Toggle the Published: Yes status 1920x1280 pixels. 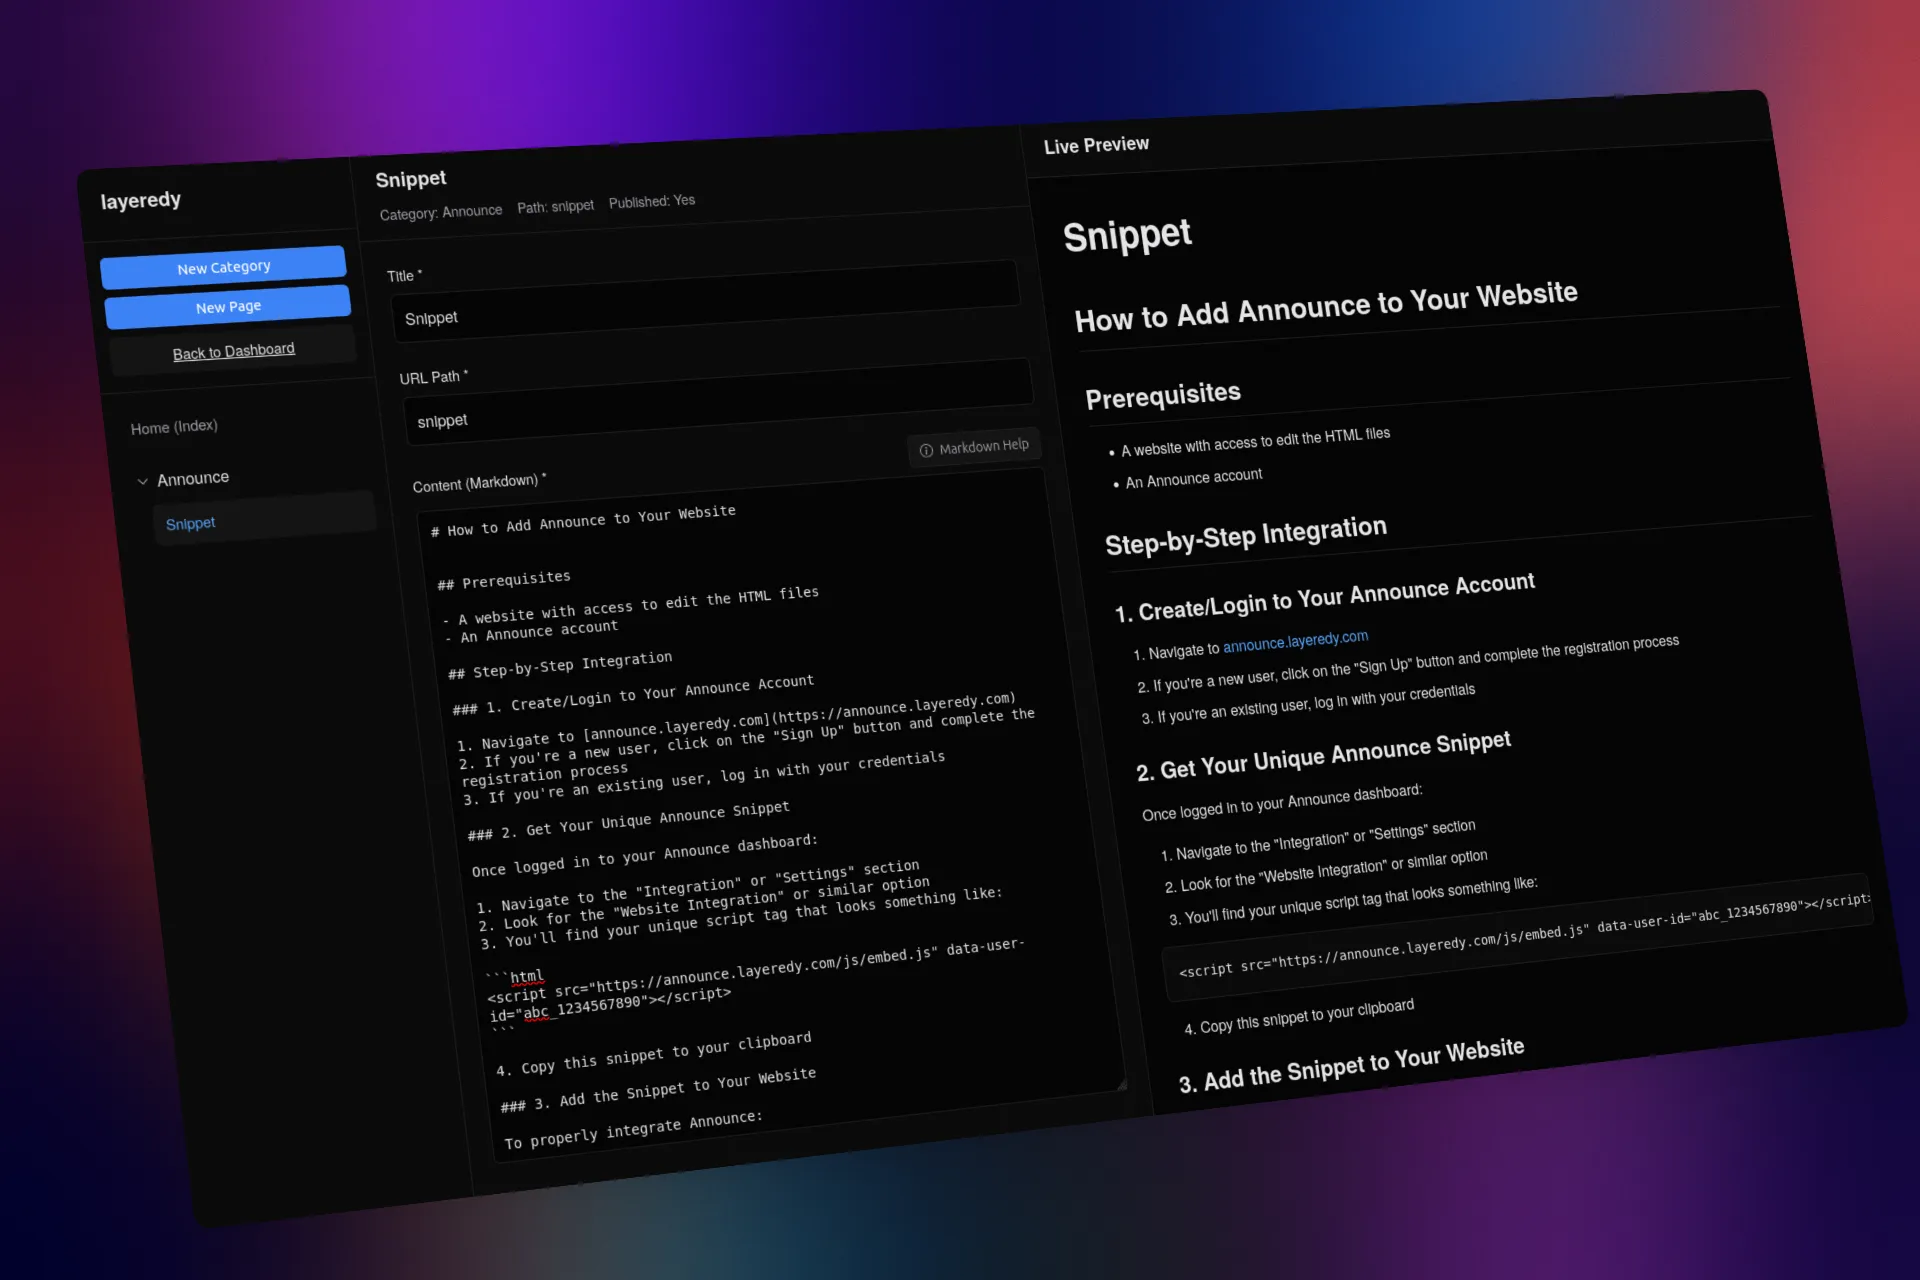pyautogui.click(x=651, y=200)
